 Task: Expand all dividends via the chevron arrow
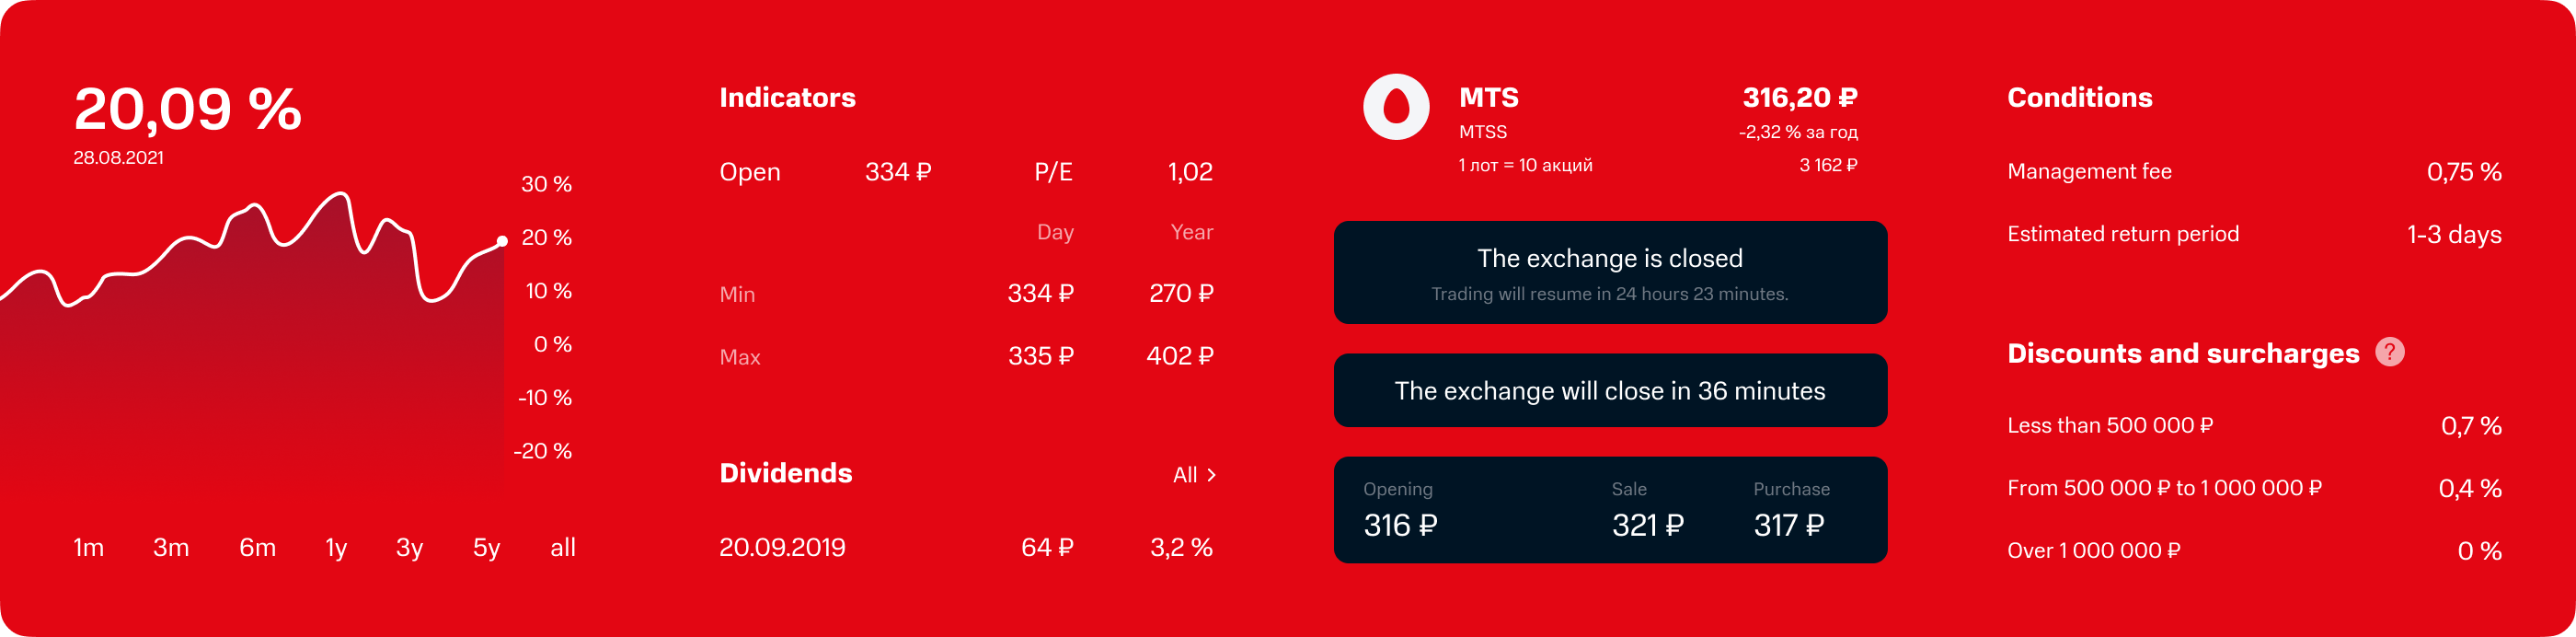1211,475
